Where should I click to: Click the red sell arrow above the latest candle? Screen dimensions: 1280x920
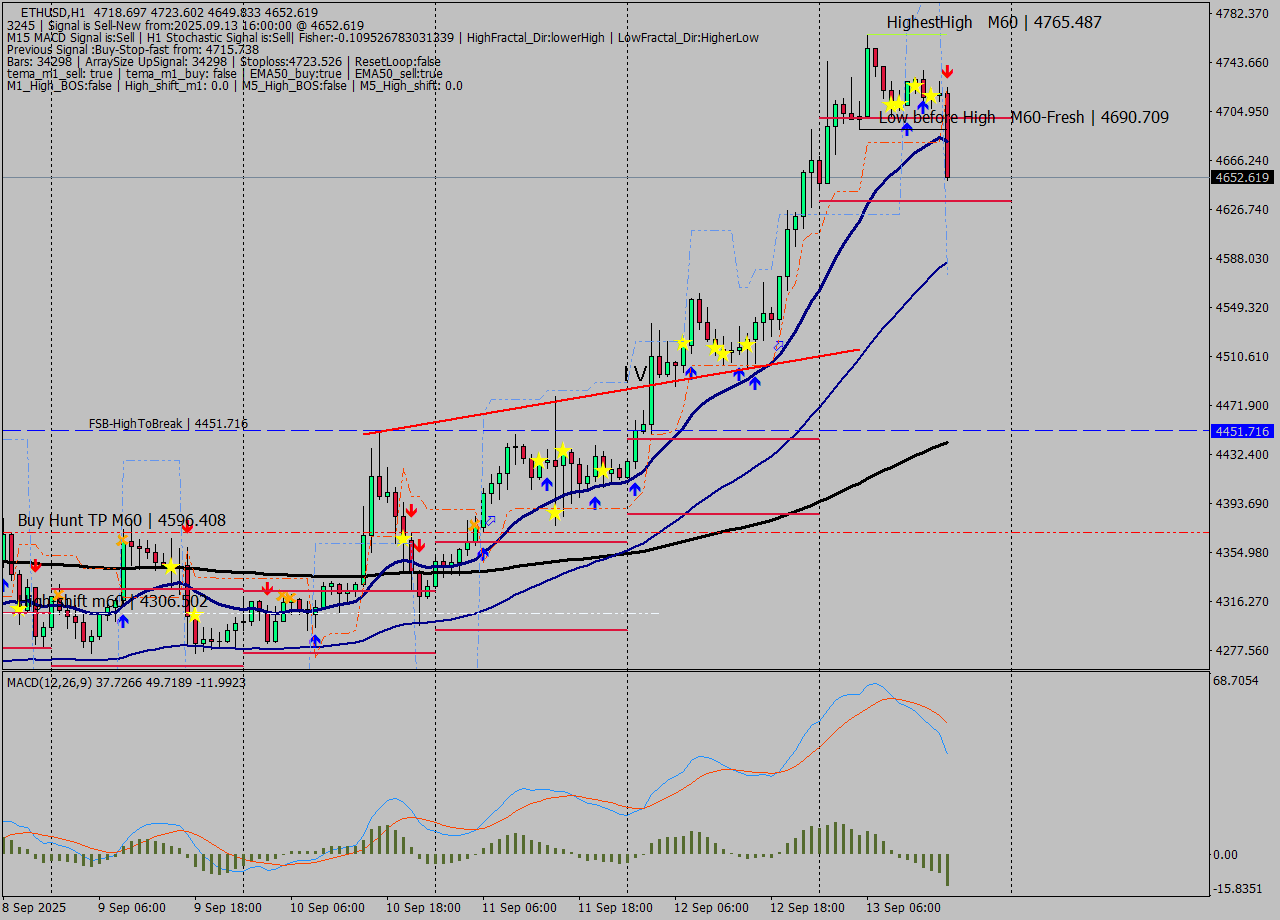click(947, 72)
